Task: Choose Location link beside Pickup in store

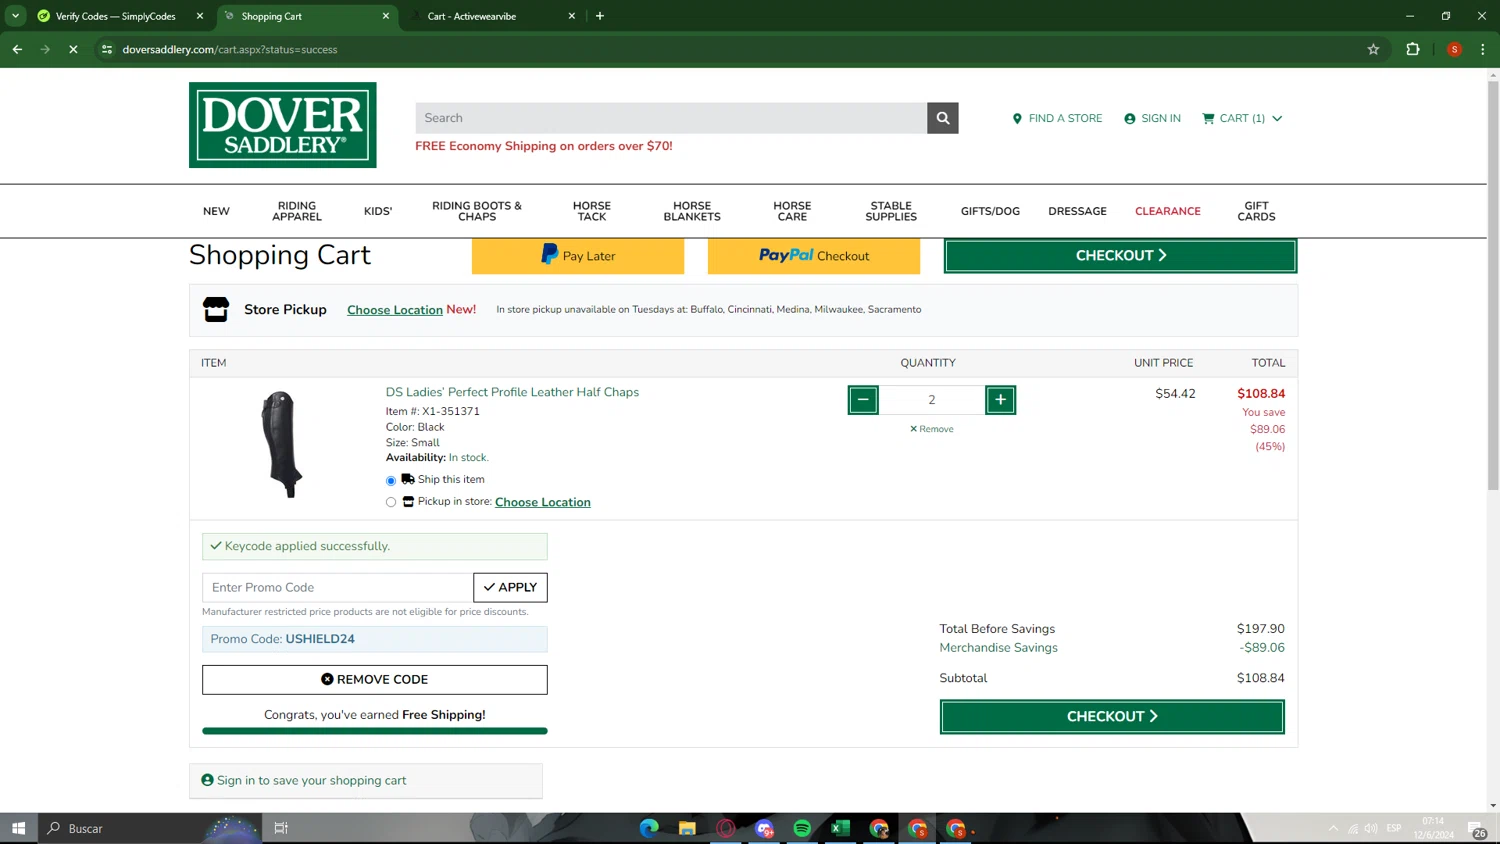Action: click(542, 502)
